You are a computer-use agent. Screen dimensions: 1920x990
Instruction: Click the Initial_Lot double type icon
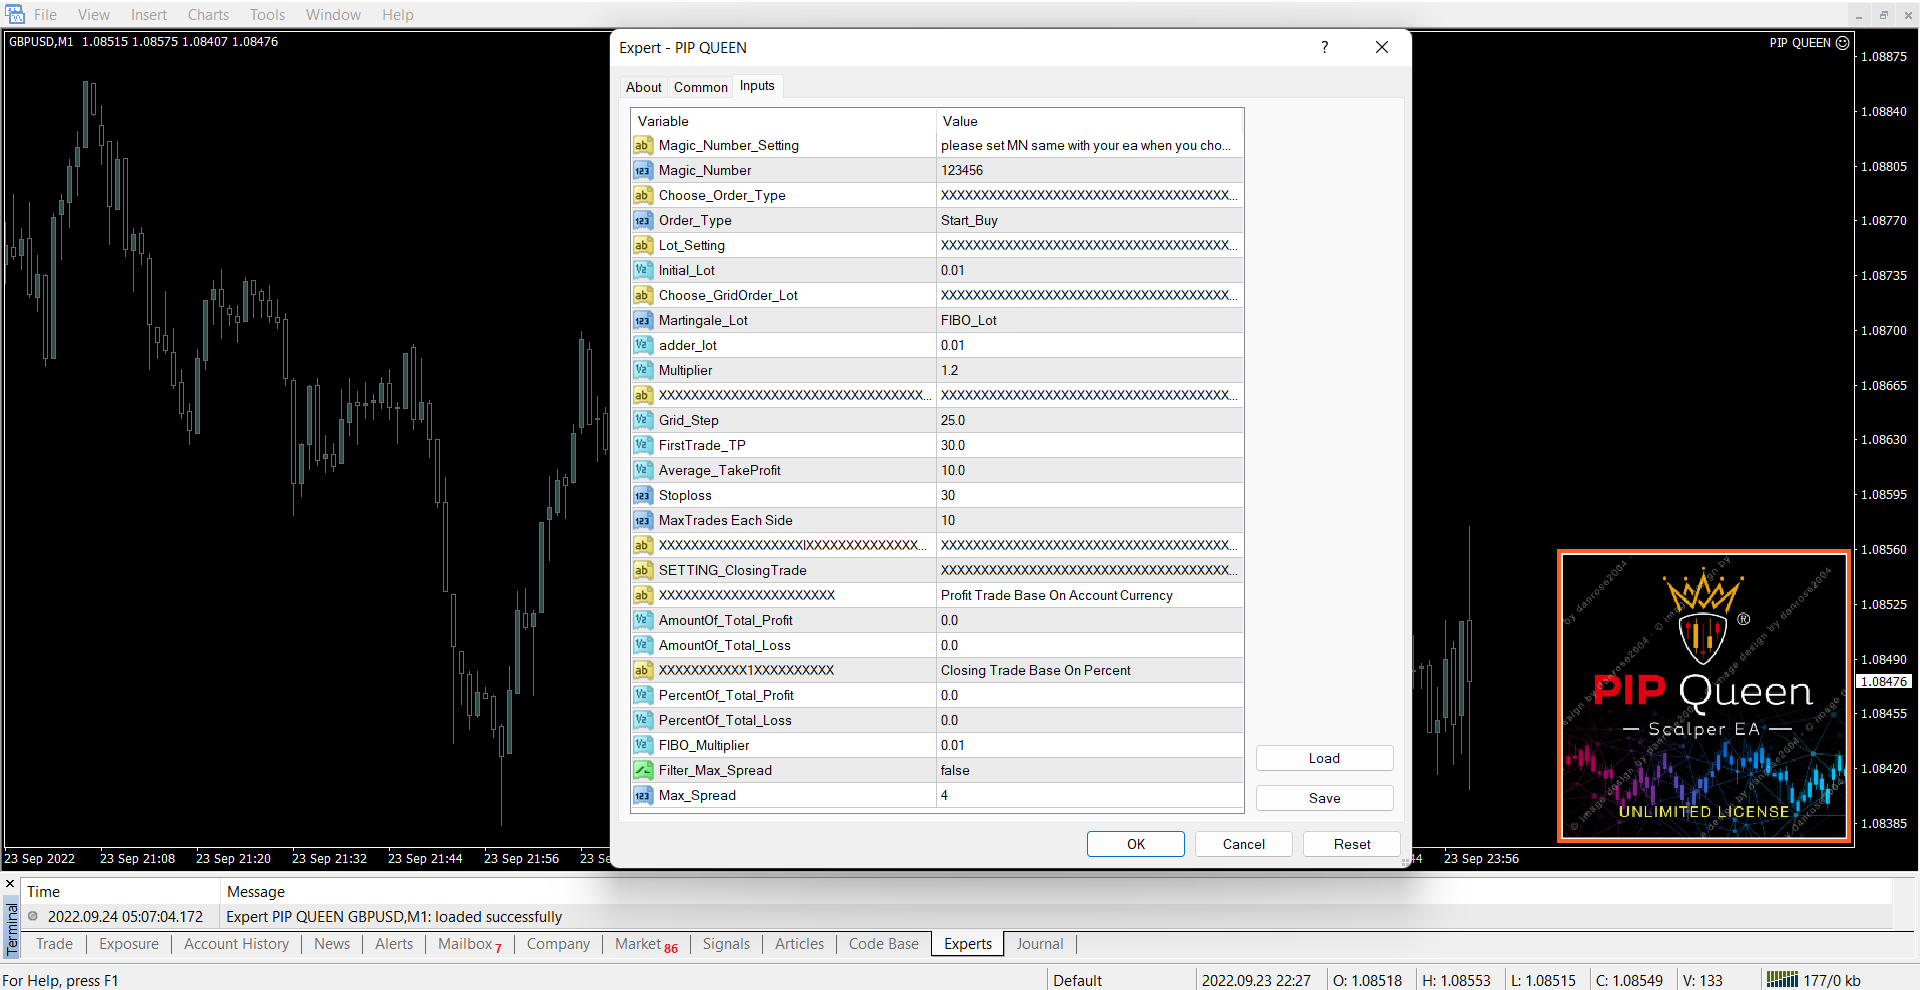[x=642, y=271]
